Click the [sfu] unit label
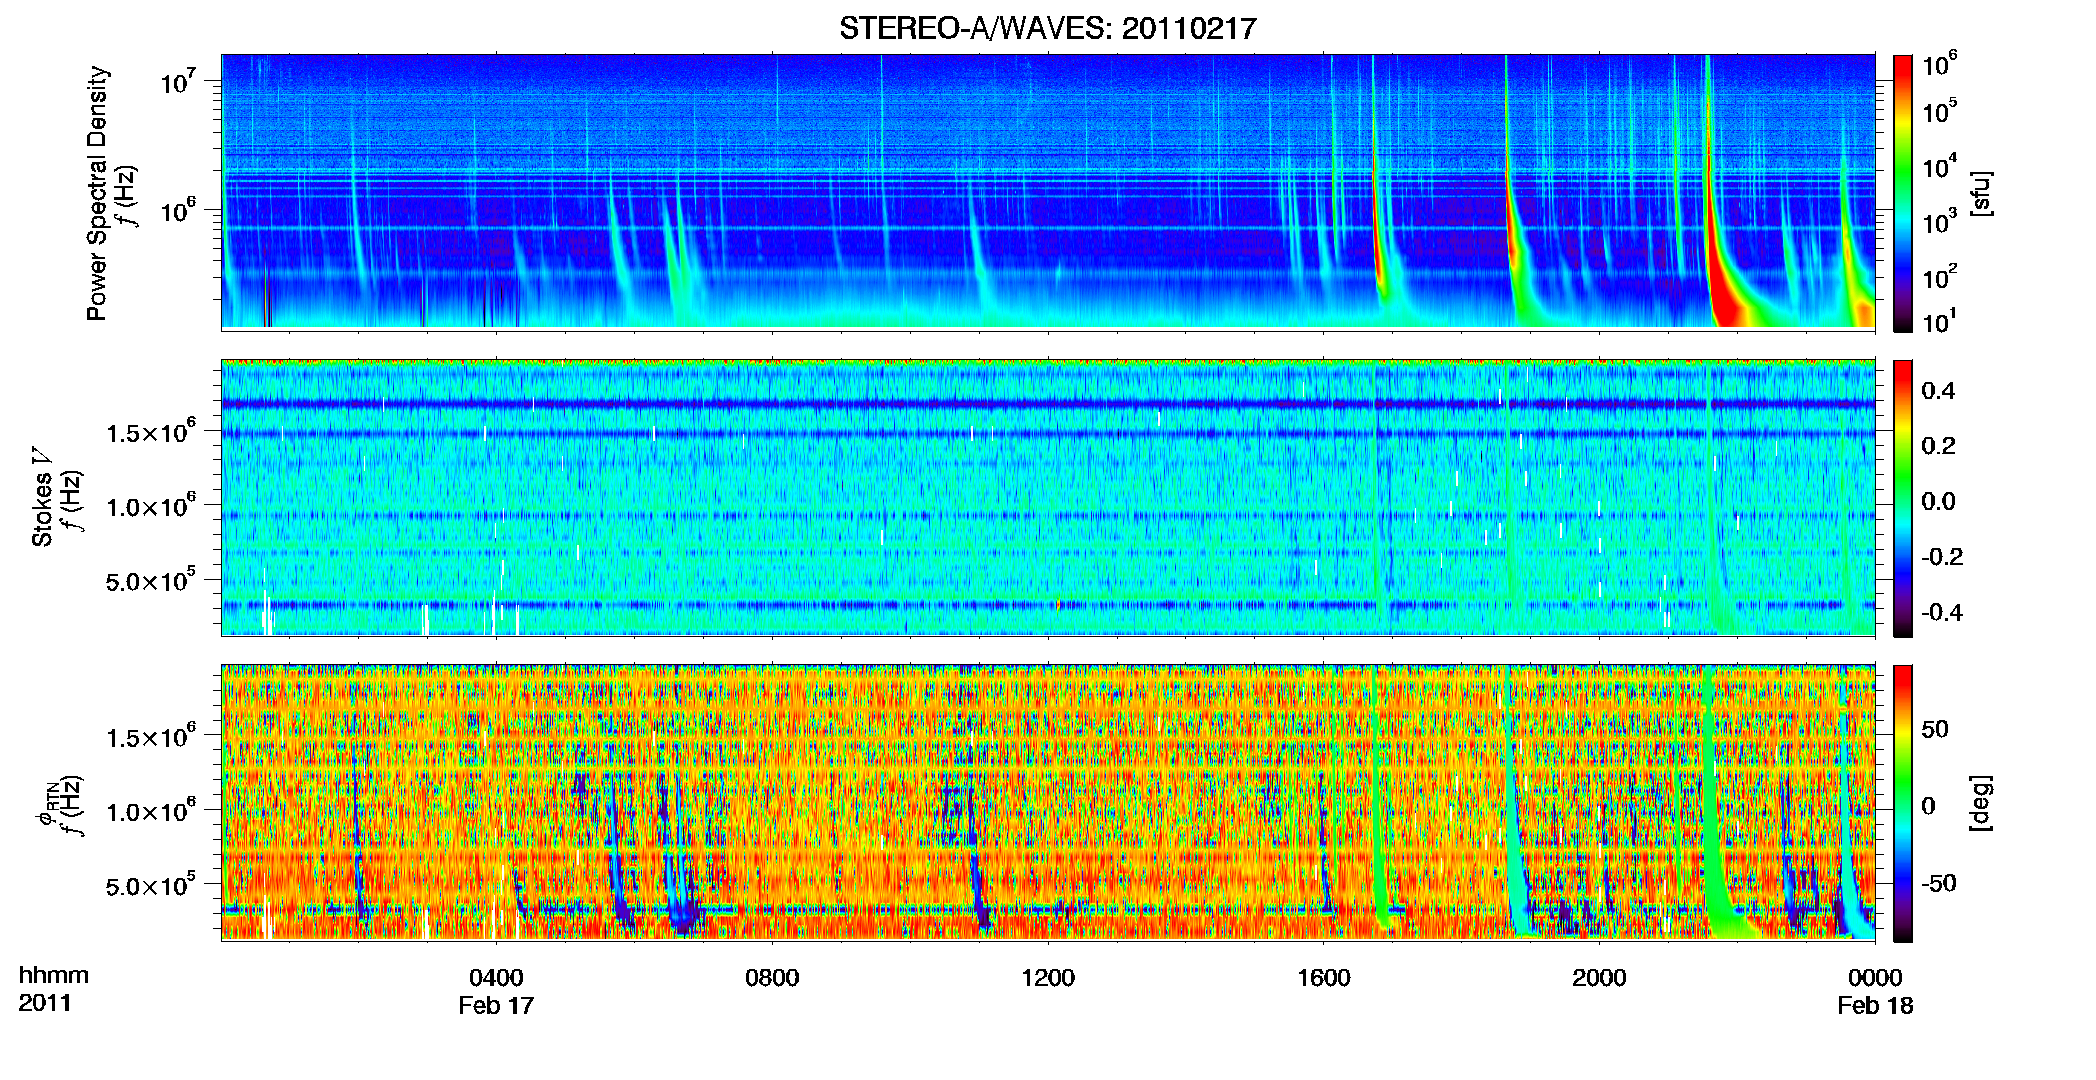Image resolution: width=2096 pixels, height=1080 pixels. (x=1981, y=193)
